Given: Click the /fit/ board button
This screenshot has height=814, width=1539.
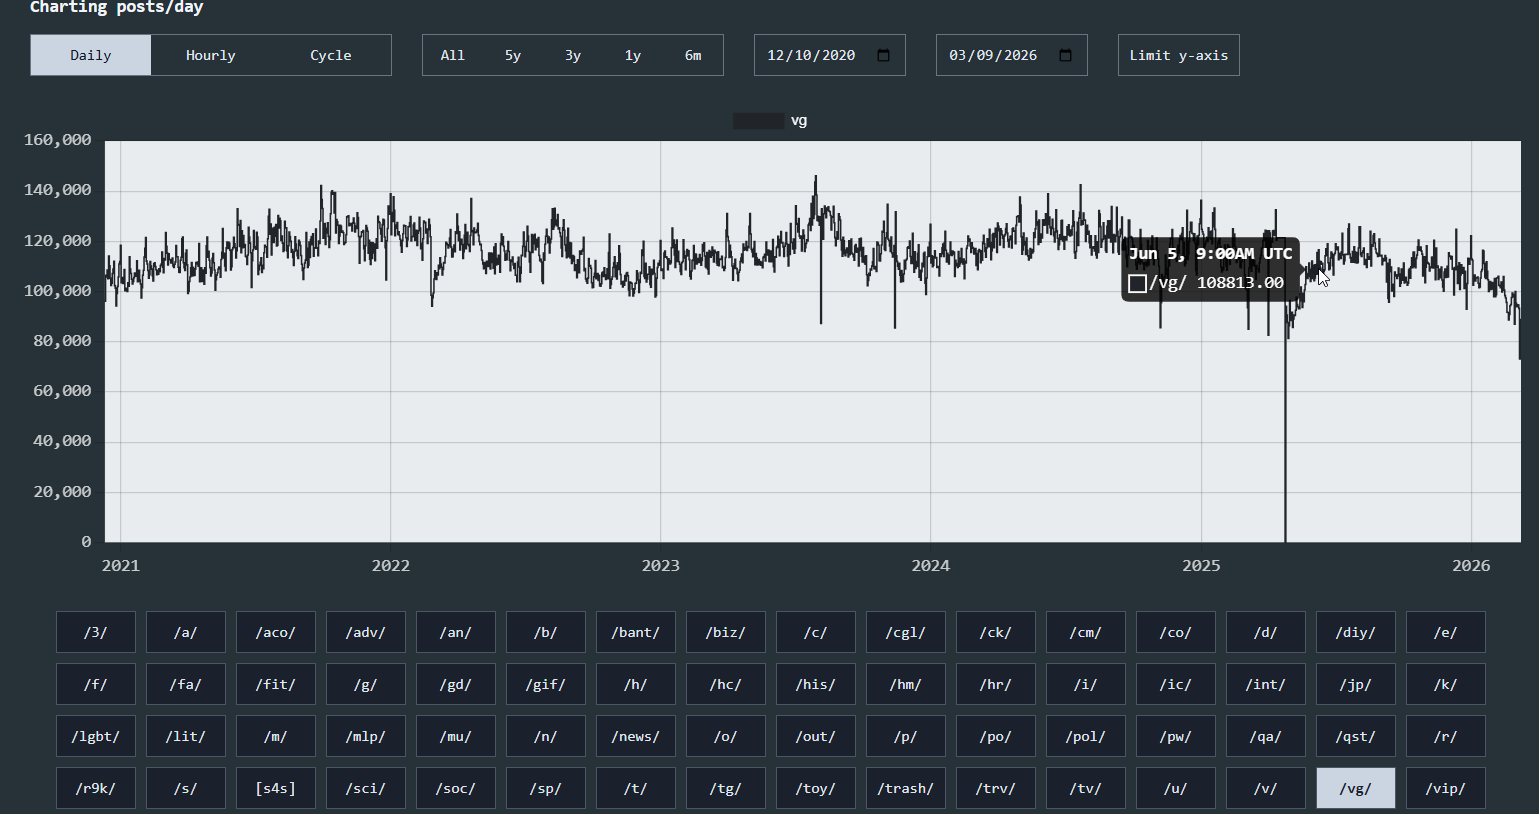Looking at the screenshot, I should pyautogui.click(x=276, y=684).
